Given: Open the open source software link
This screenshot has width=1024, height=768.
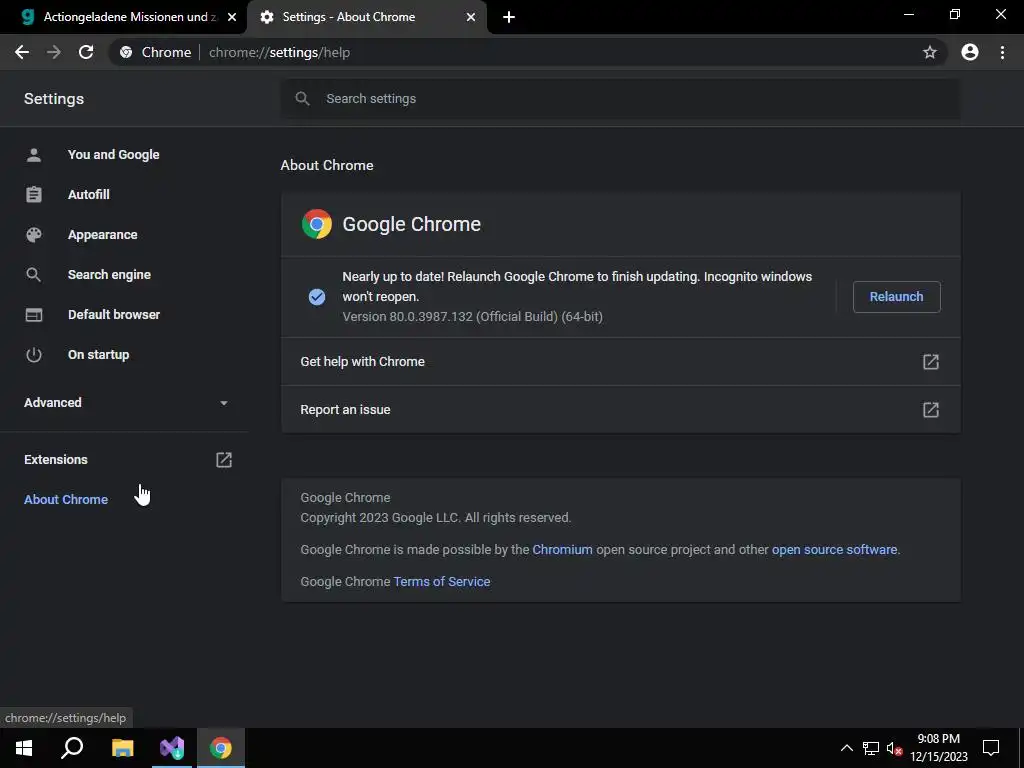Looking at the screenshot, I should [x=835, y=550].
